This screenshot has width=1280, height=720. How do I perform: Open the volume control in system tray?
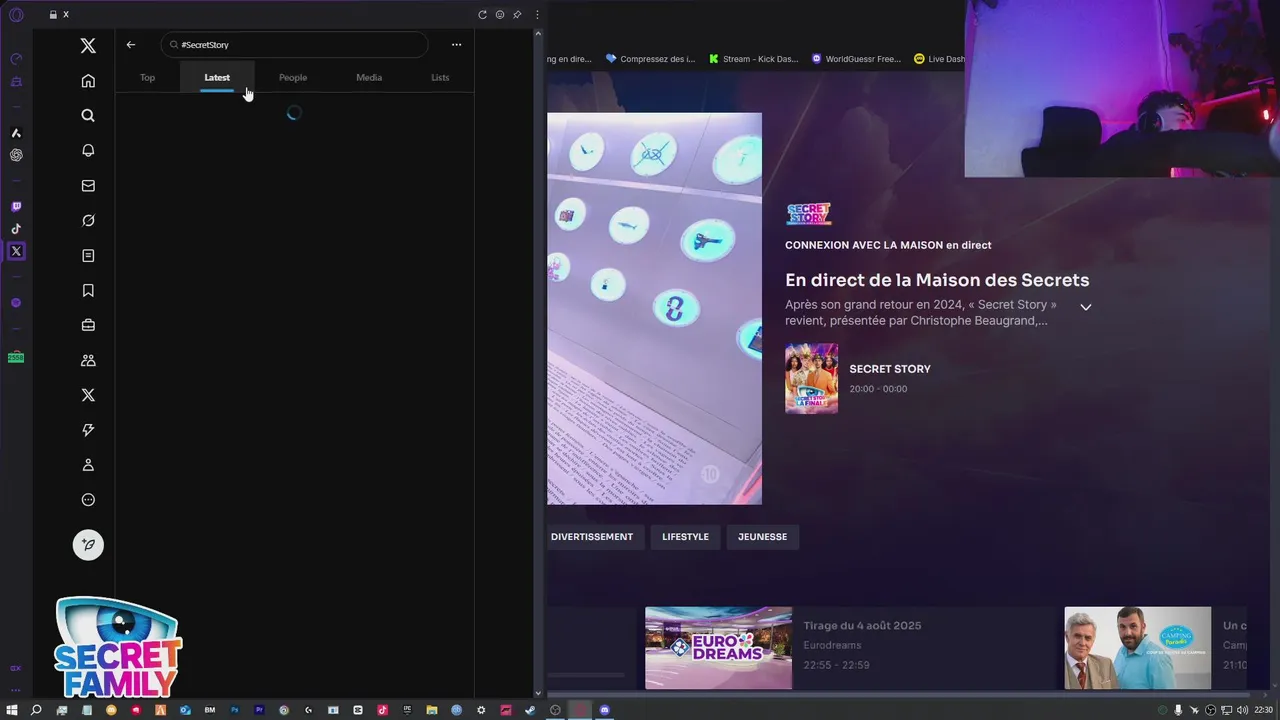[x=1241, y=710]
